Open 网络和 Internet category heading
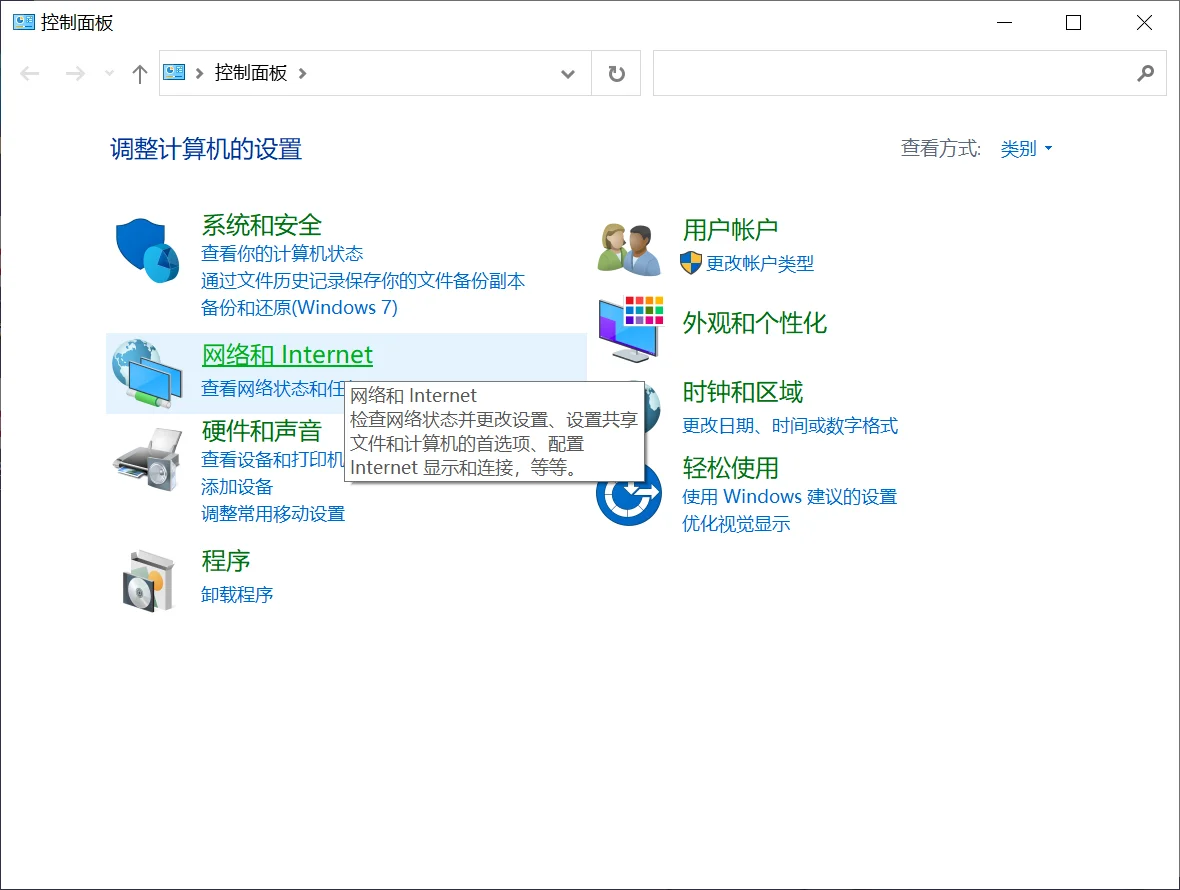 click(287, 354)
